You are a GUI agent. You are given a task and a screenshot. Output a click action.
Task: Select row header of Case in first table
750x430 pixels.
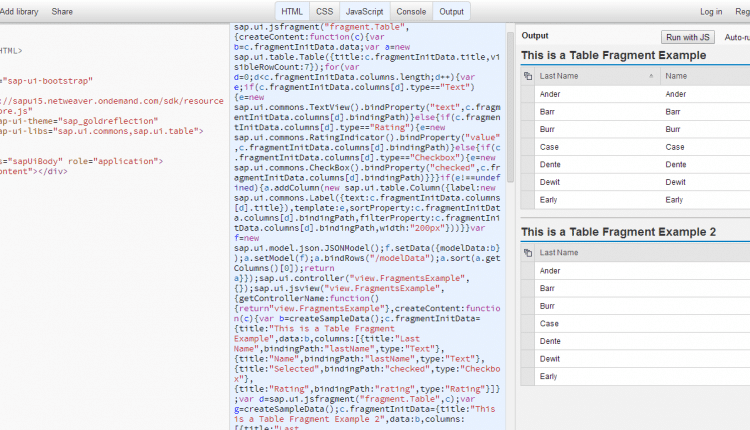tap(528, 147)
